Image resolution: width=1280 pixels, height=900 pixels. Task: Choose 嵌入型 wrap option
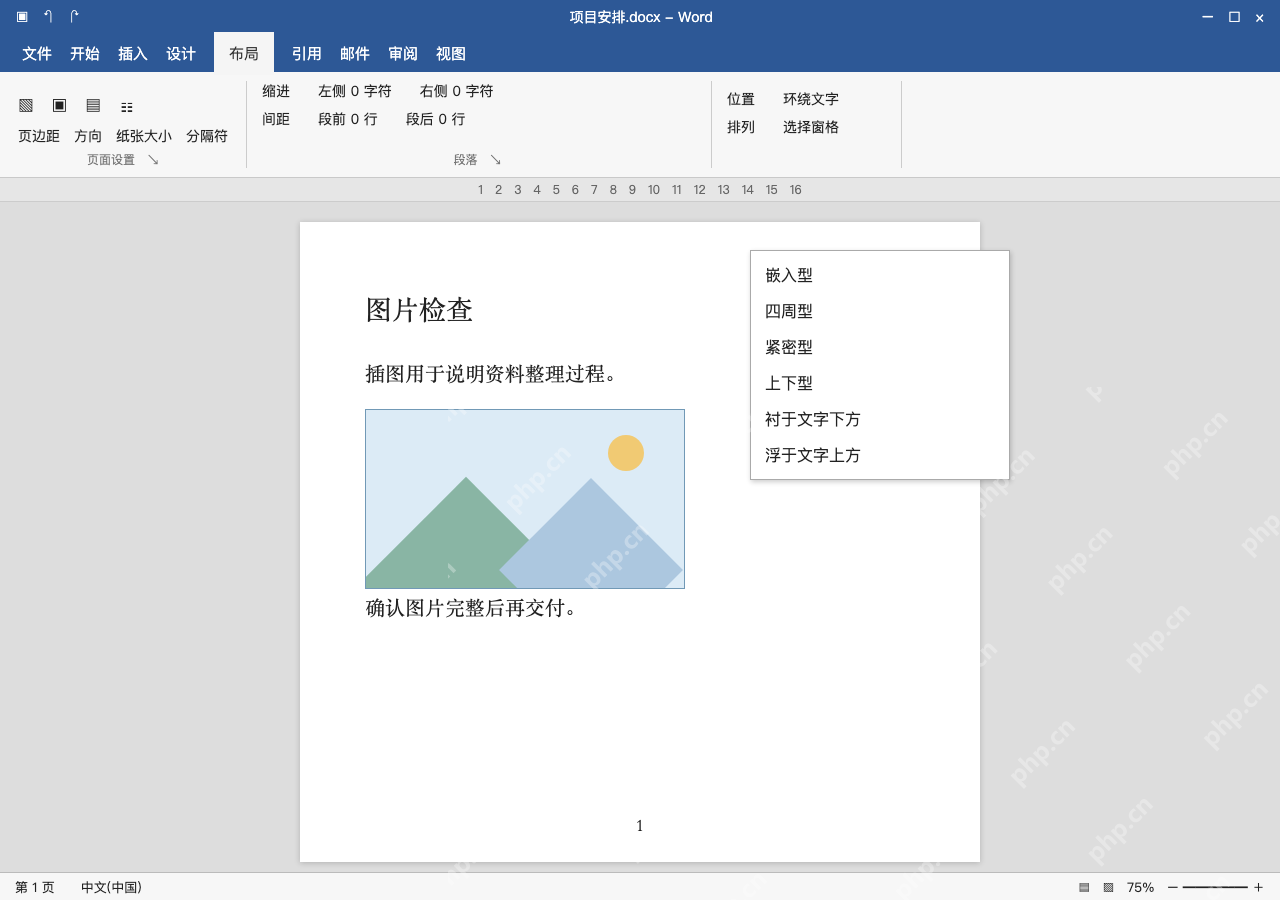pos(880,275)
